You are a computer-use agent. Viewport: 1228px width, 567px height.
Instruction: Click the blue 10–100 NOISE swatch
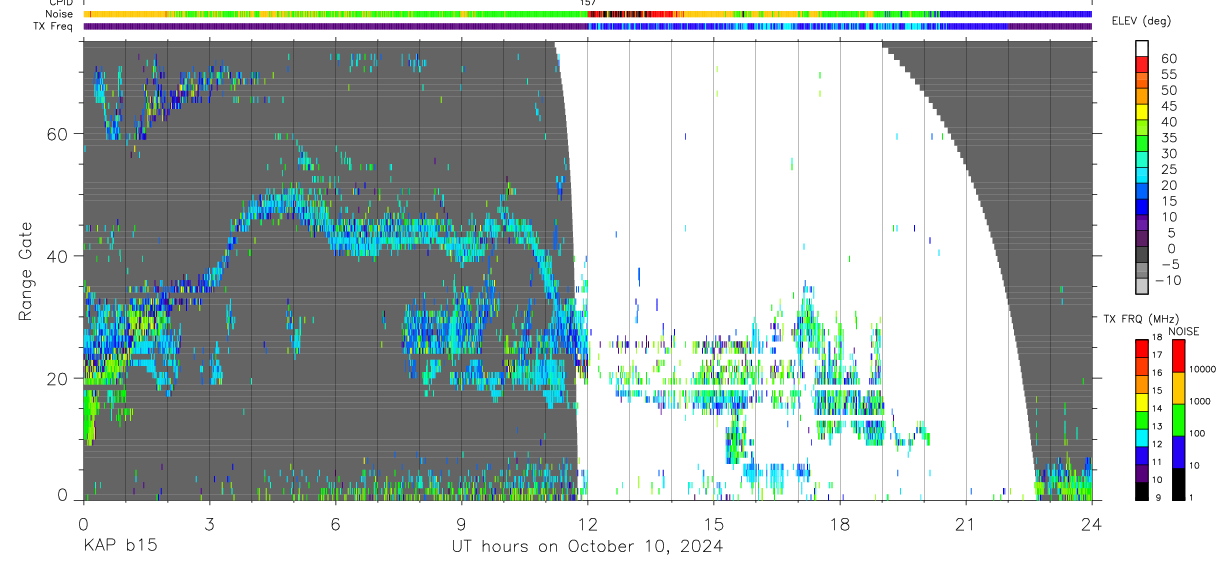(x=1178, y=451)
